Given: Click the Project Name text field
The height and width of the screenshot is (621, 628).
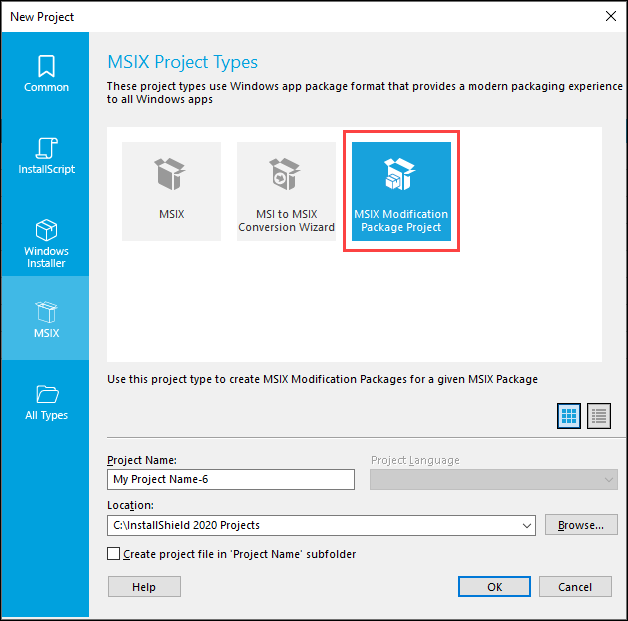Looking at the screenshot, I should pos(230,479).
